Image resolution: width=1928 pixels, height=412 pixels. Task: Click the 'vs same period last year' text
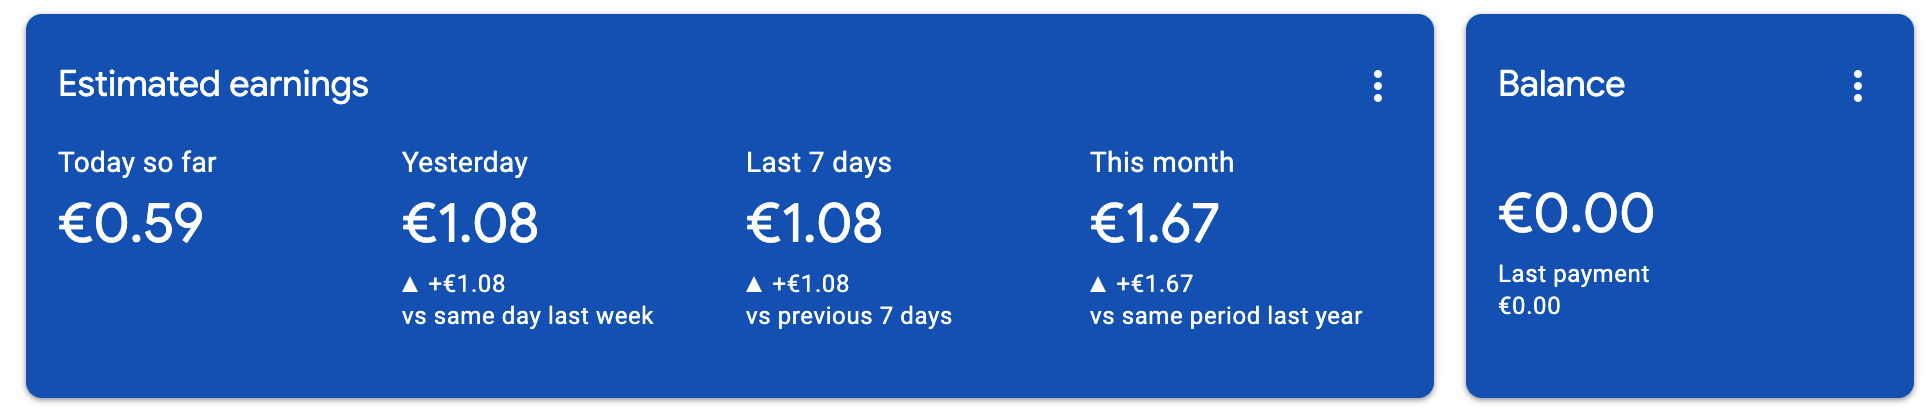click(1226, 316)
